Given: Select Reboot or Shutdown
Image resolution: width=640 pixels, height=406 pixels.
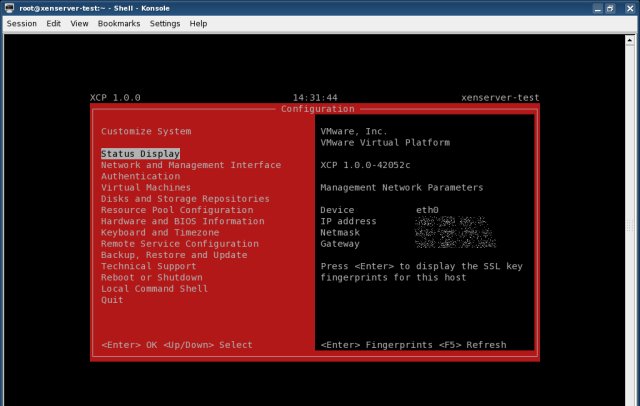Looking at the screenshot, I should click(151, 277).
